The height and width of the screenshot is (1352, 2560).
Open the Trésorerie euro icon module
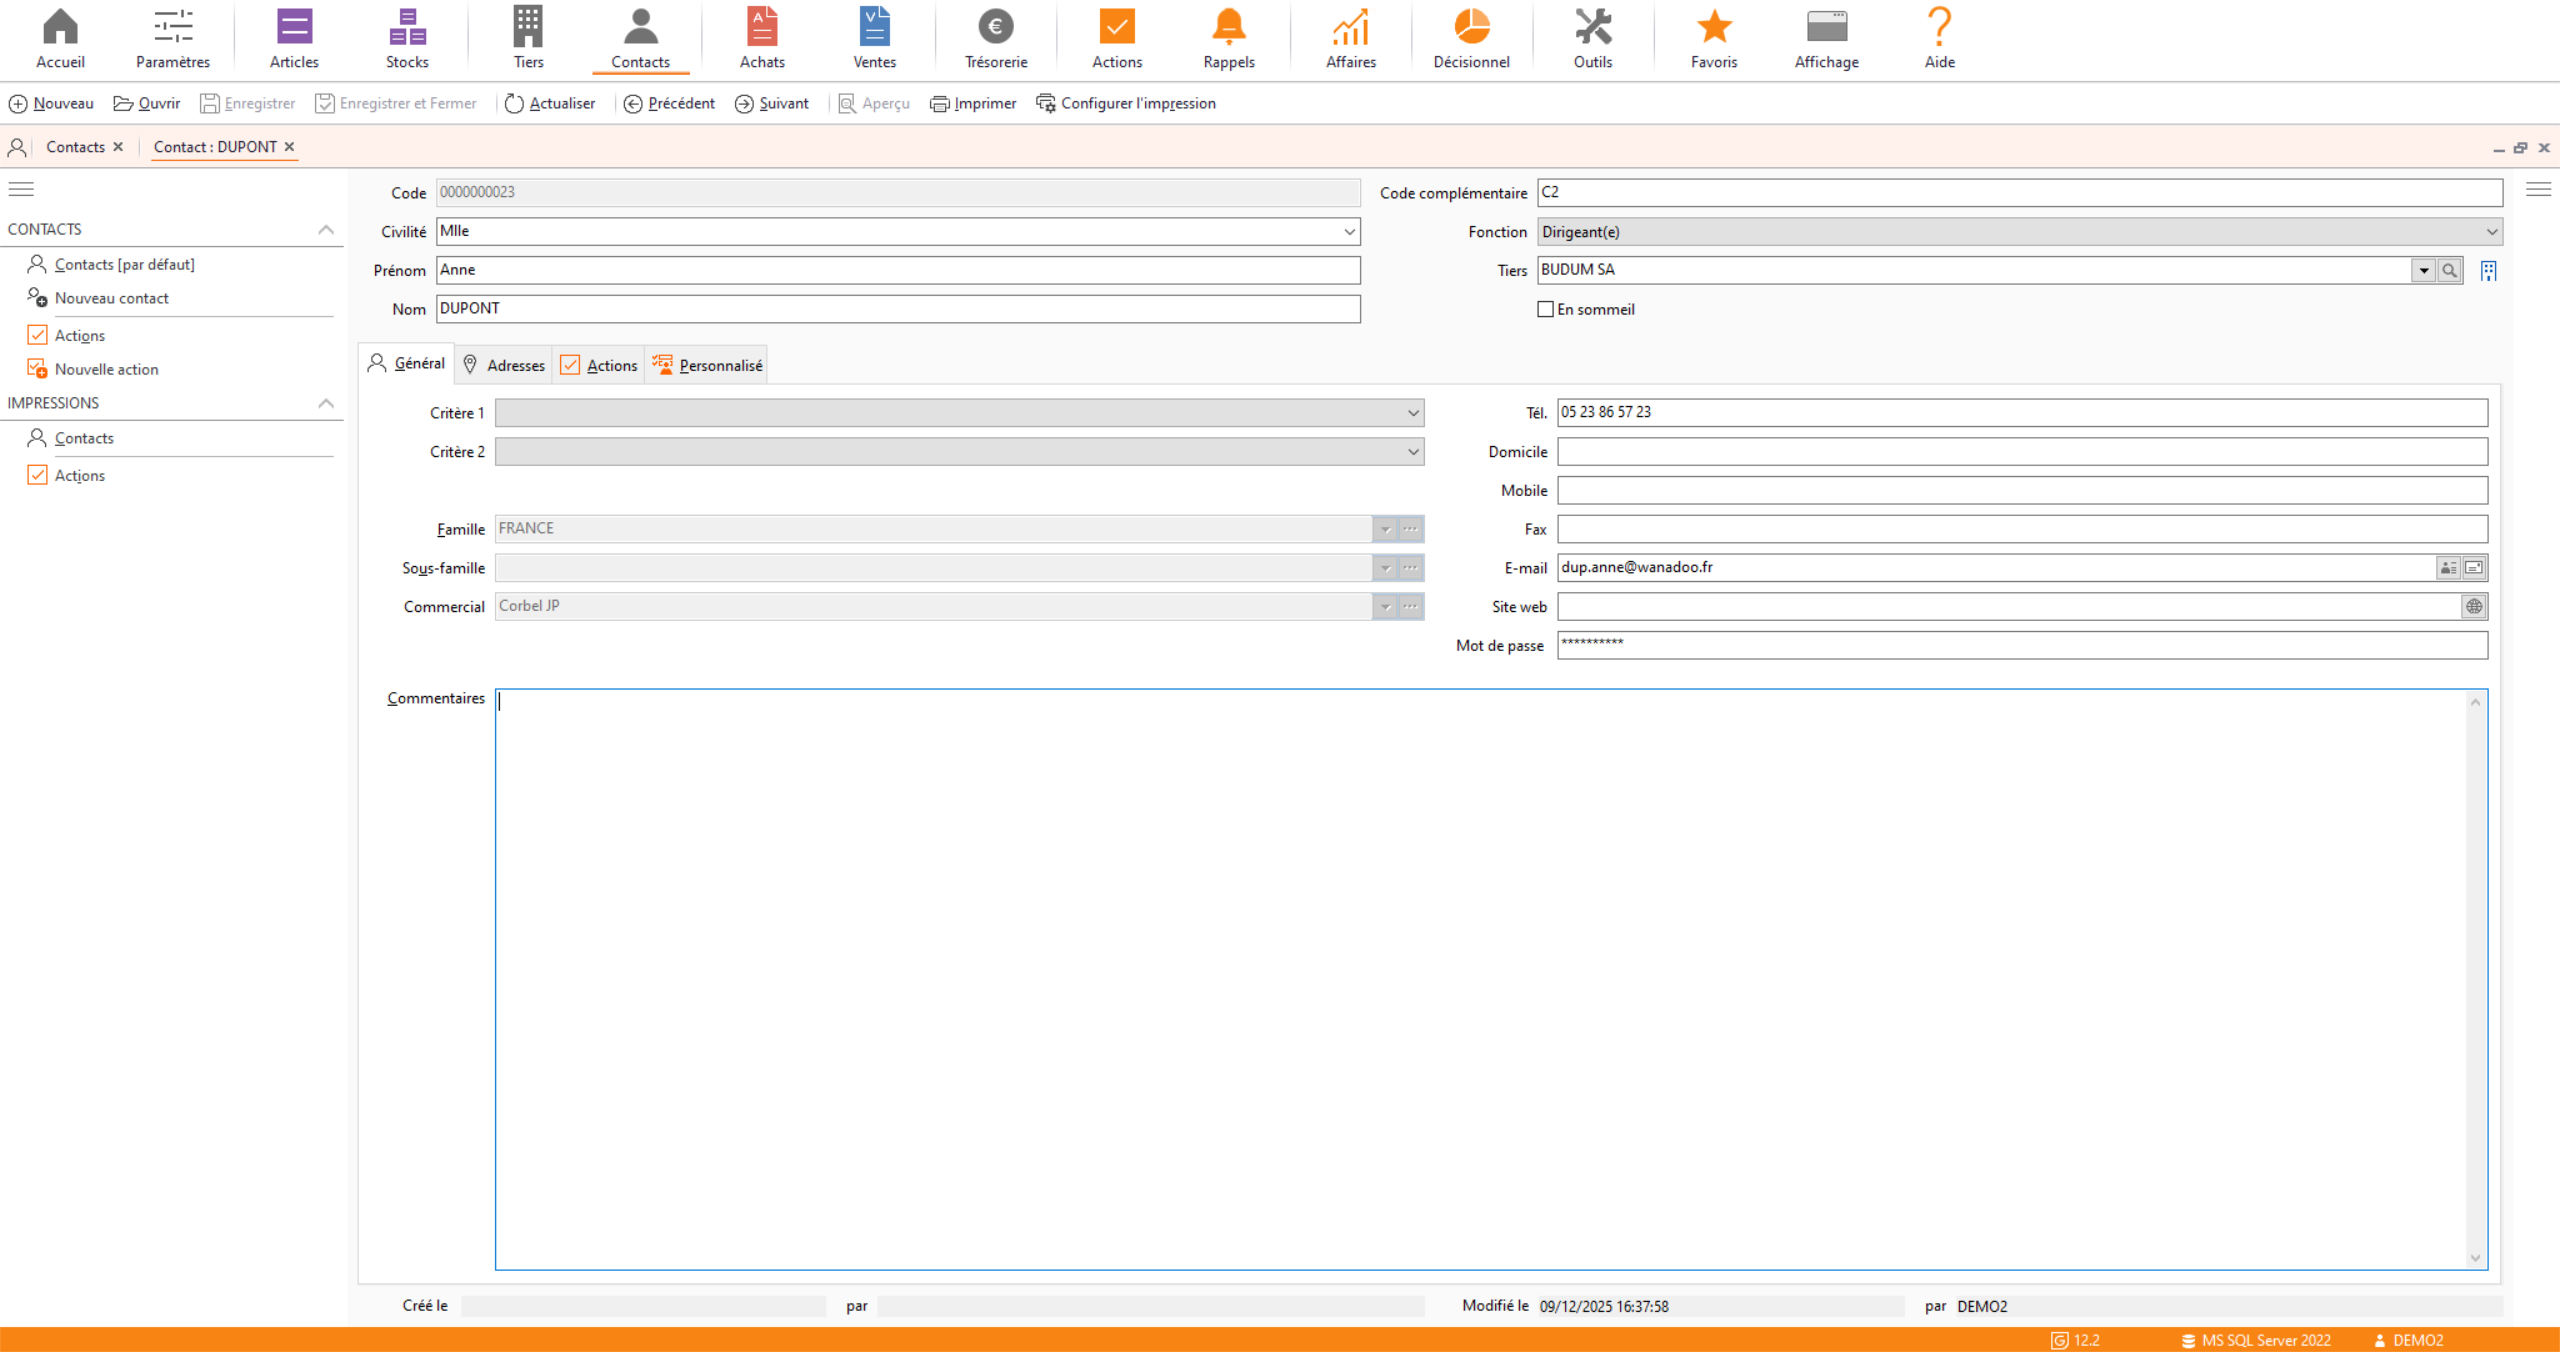point(995,37)
